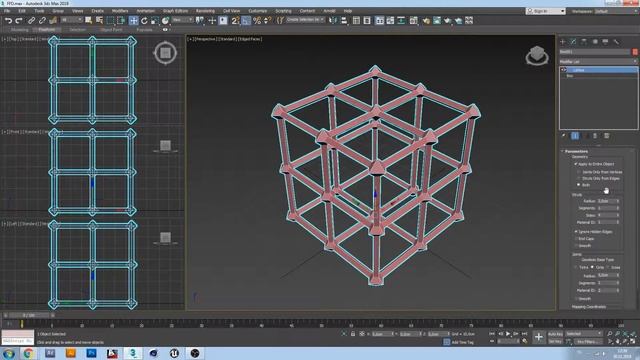Open the Help menu
640x360 pixels.
coord(348,11)
